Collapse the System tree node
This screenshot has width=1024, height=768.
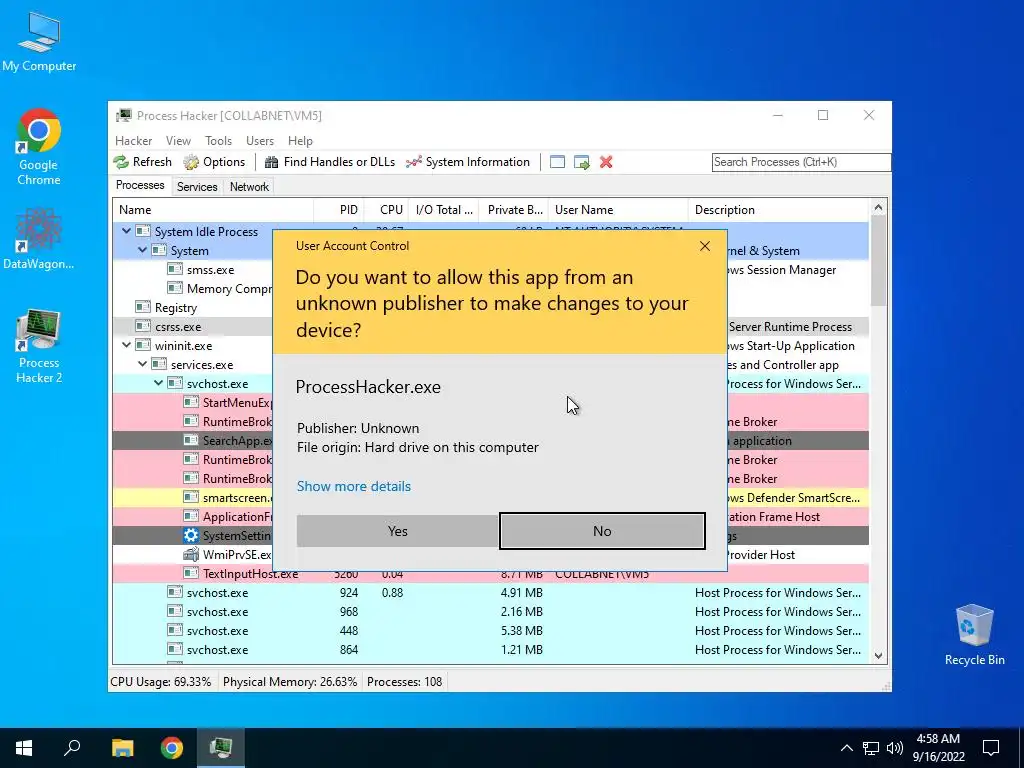click(x=142, y=250)
